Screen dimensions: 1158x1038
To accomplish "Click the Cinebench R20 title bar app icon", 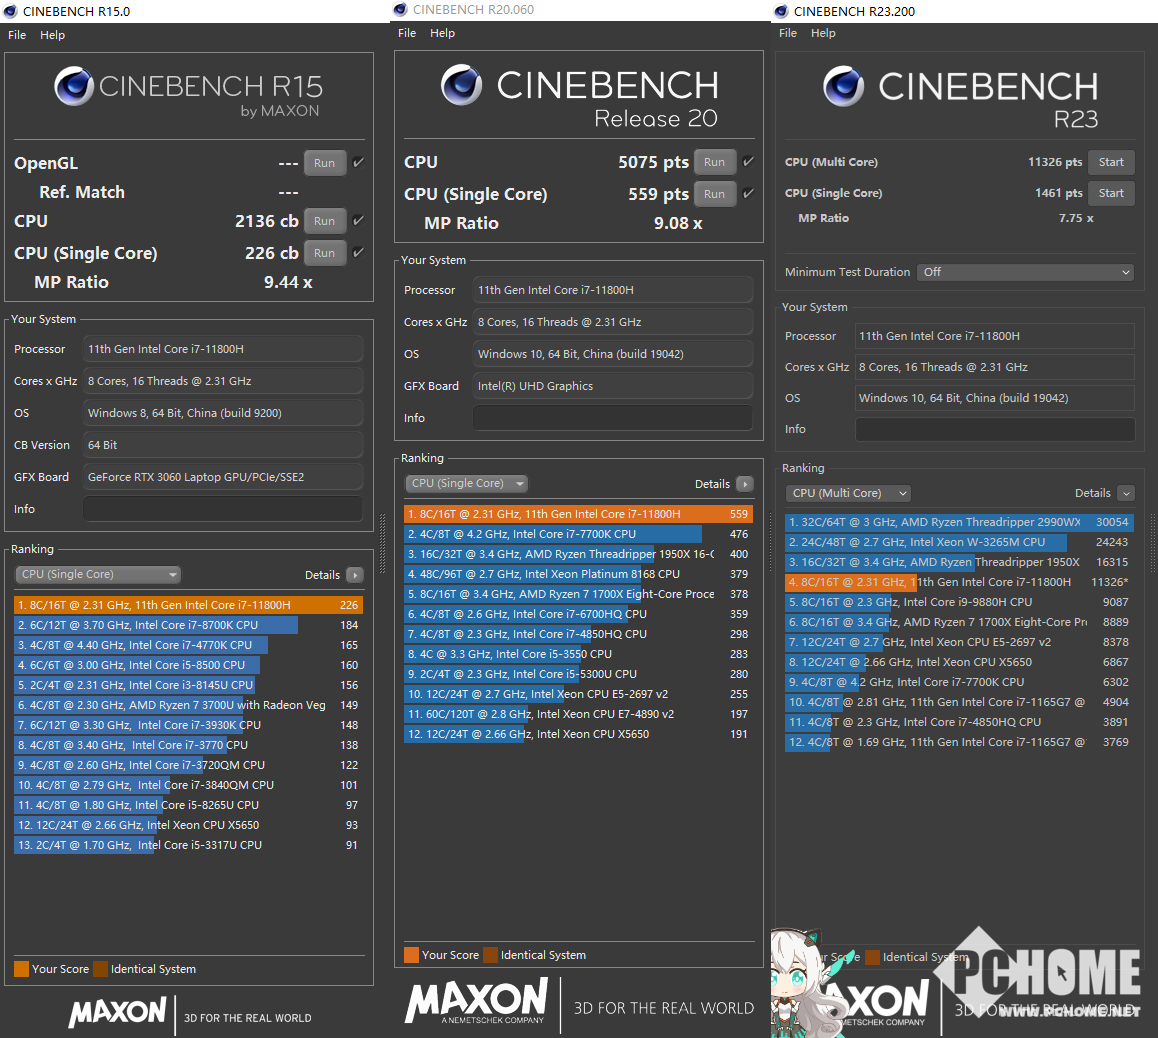I will 400,10.
